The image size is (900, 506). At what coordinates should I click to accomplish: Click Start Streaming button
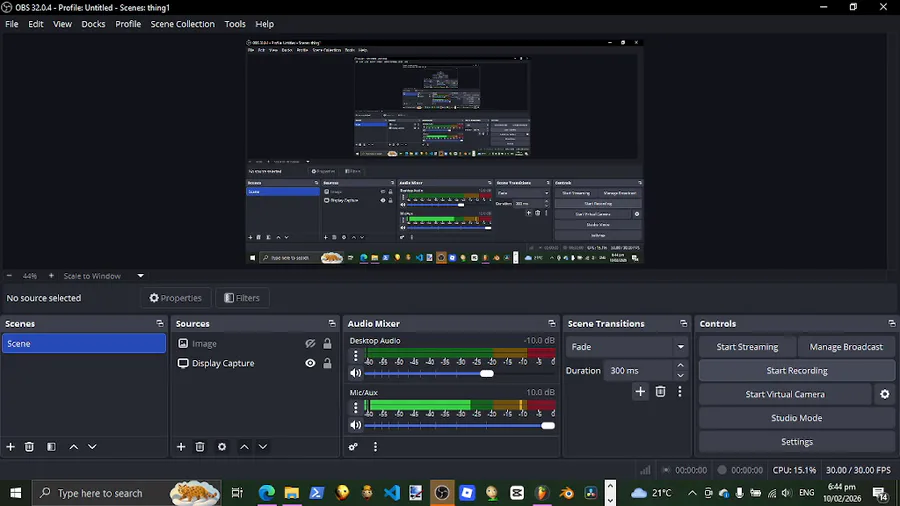pos(747,347)
